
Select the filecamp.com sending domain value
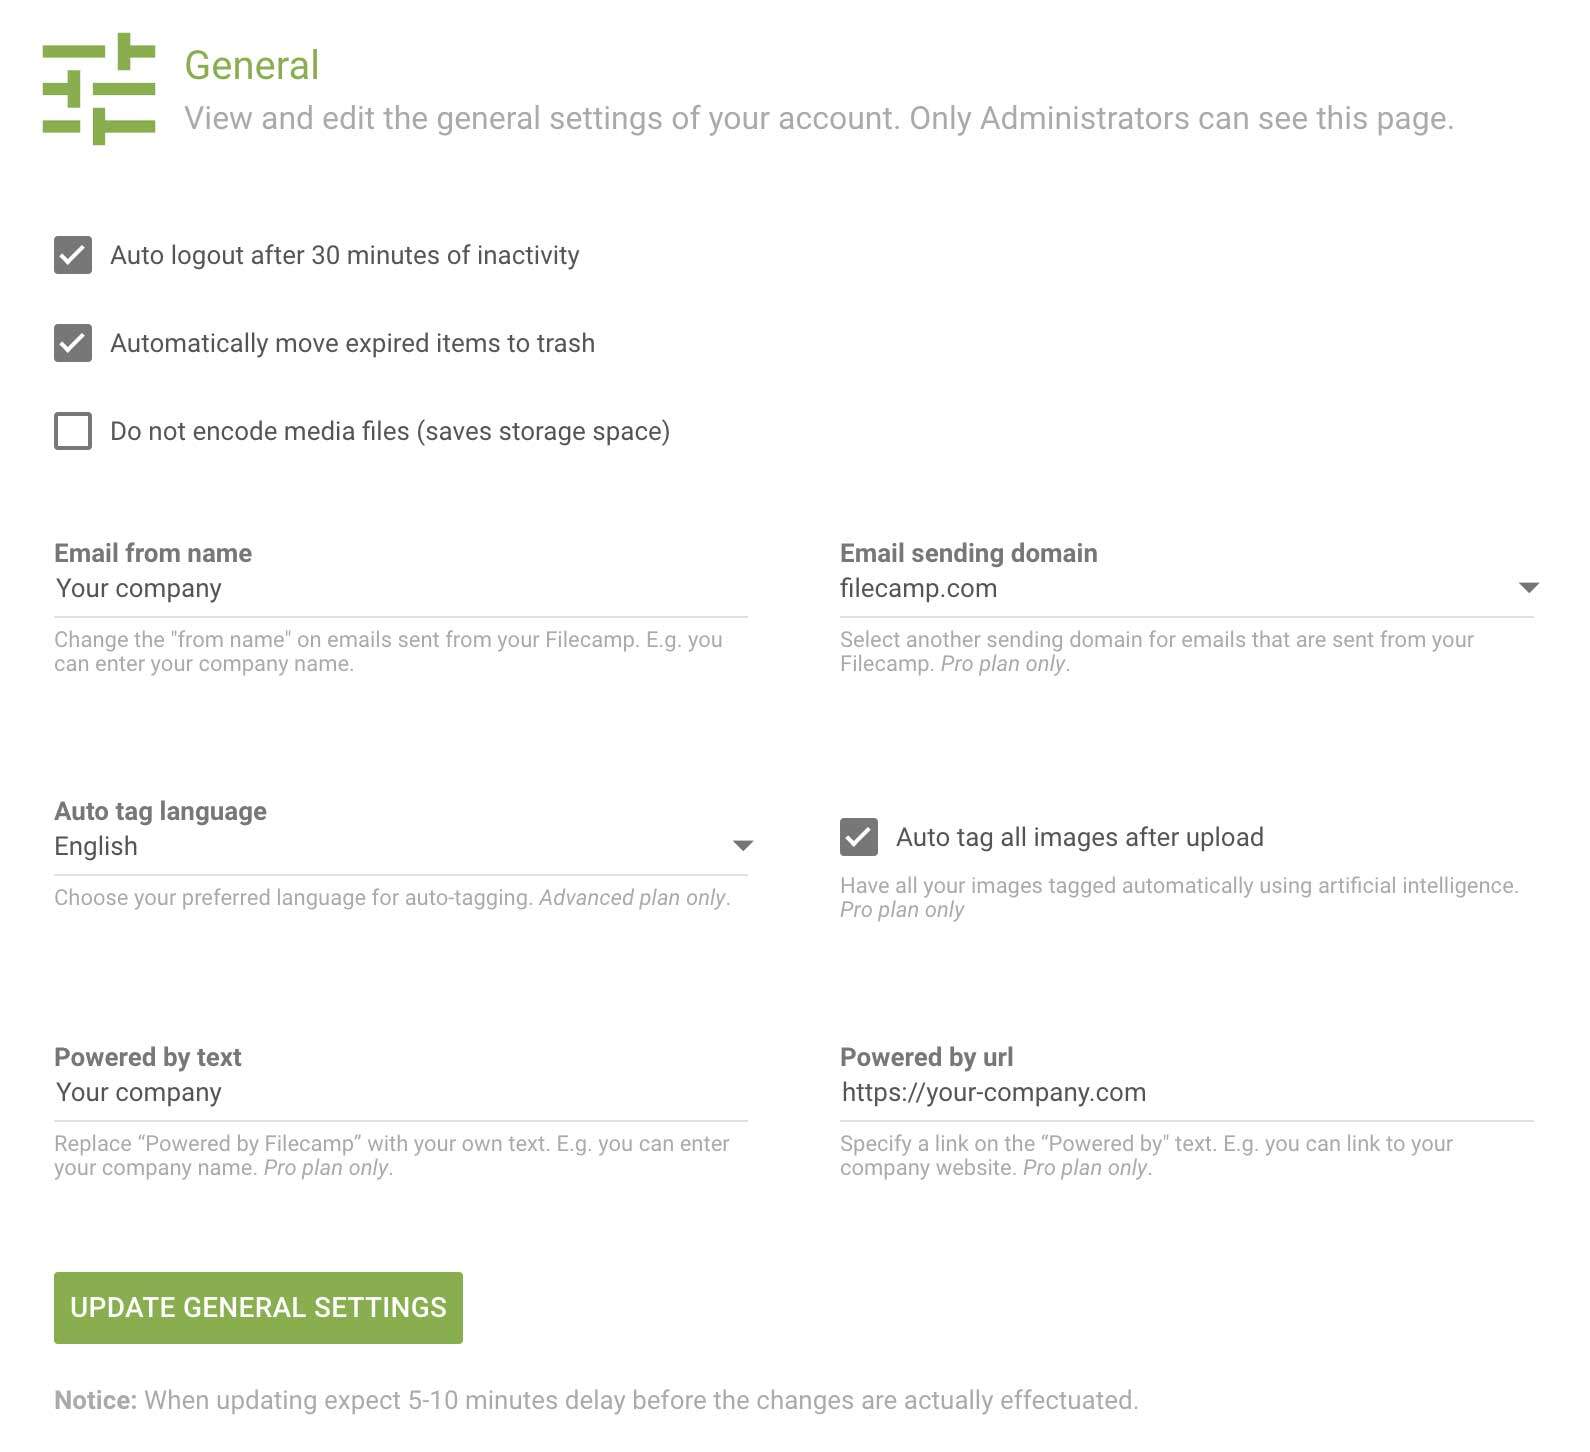coord(918,588)
